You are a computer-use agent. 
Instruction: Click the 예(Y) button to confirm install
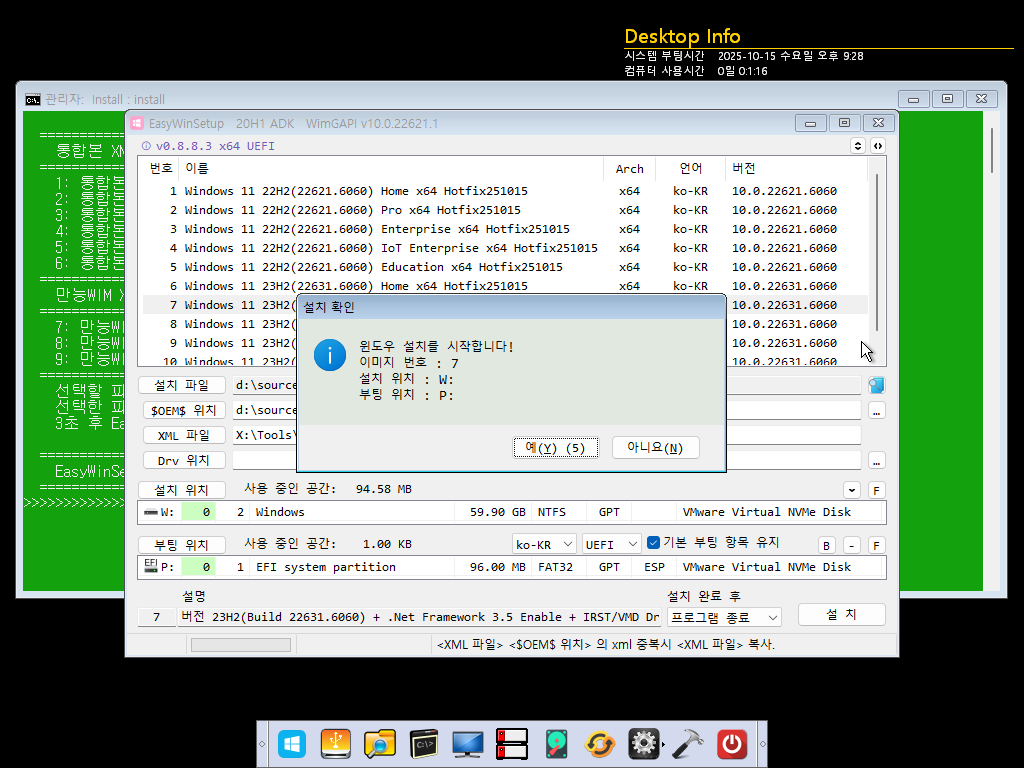pyautogui.click(x=556, y=448)
